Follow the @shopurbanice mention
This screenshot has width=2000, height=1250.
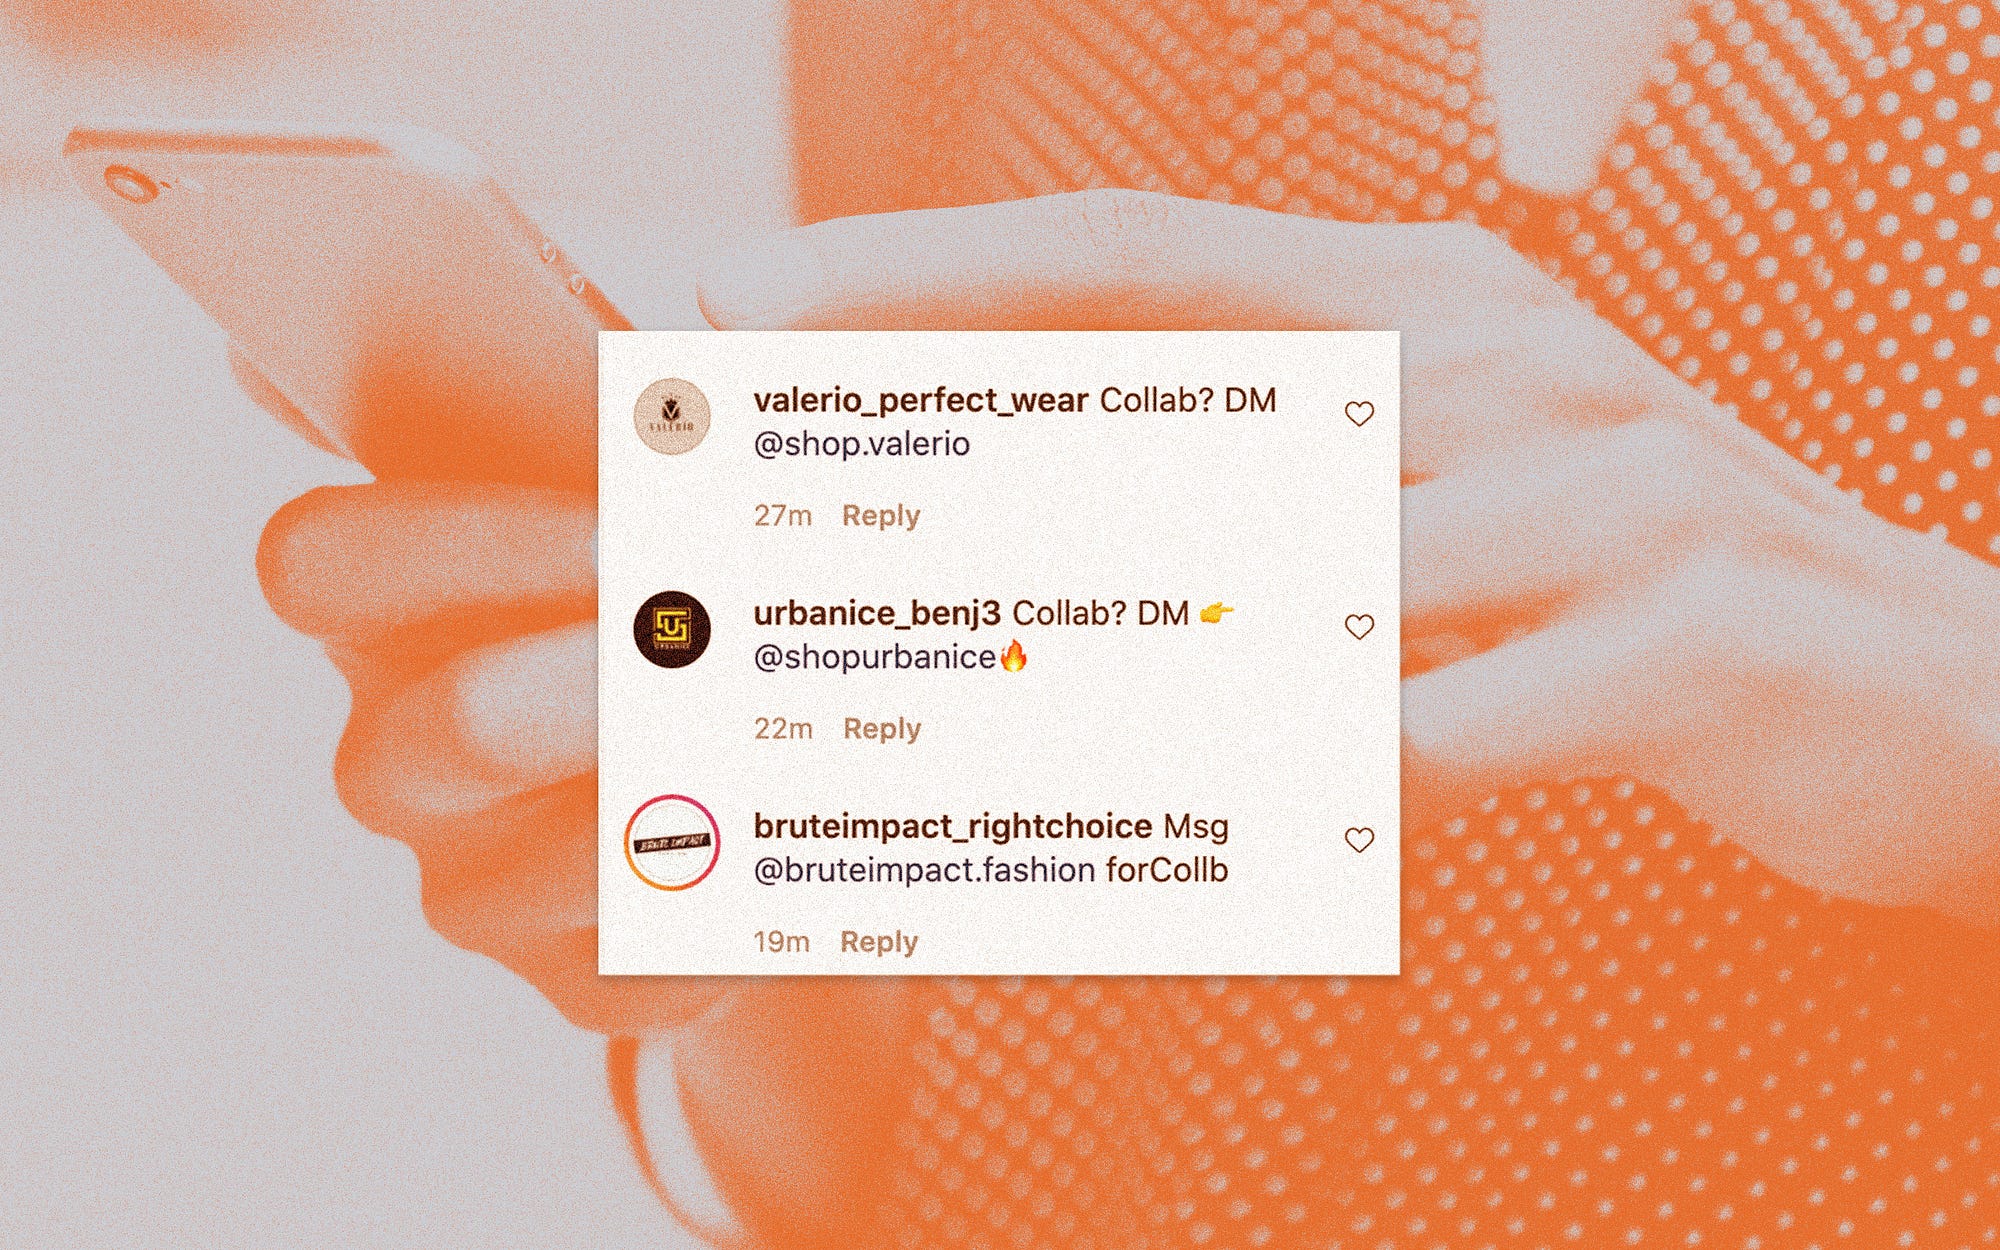[875, 657]
